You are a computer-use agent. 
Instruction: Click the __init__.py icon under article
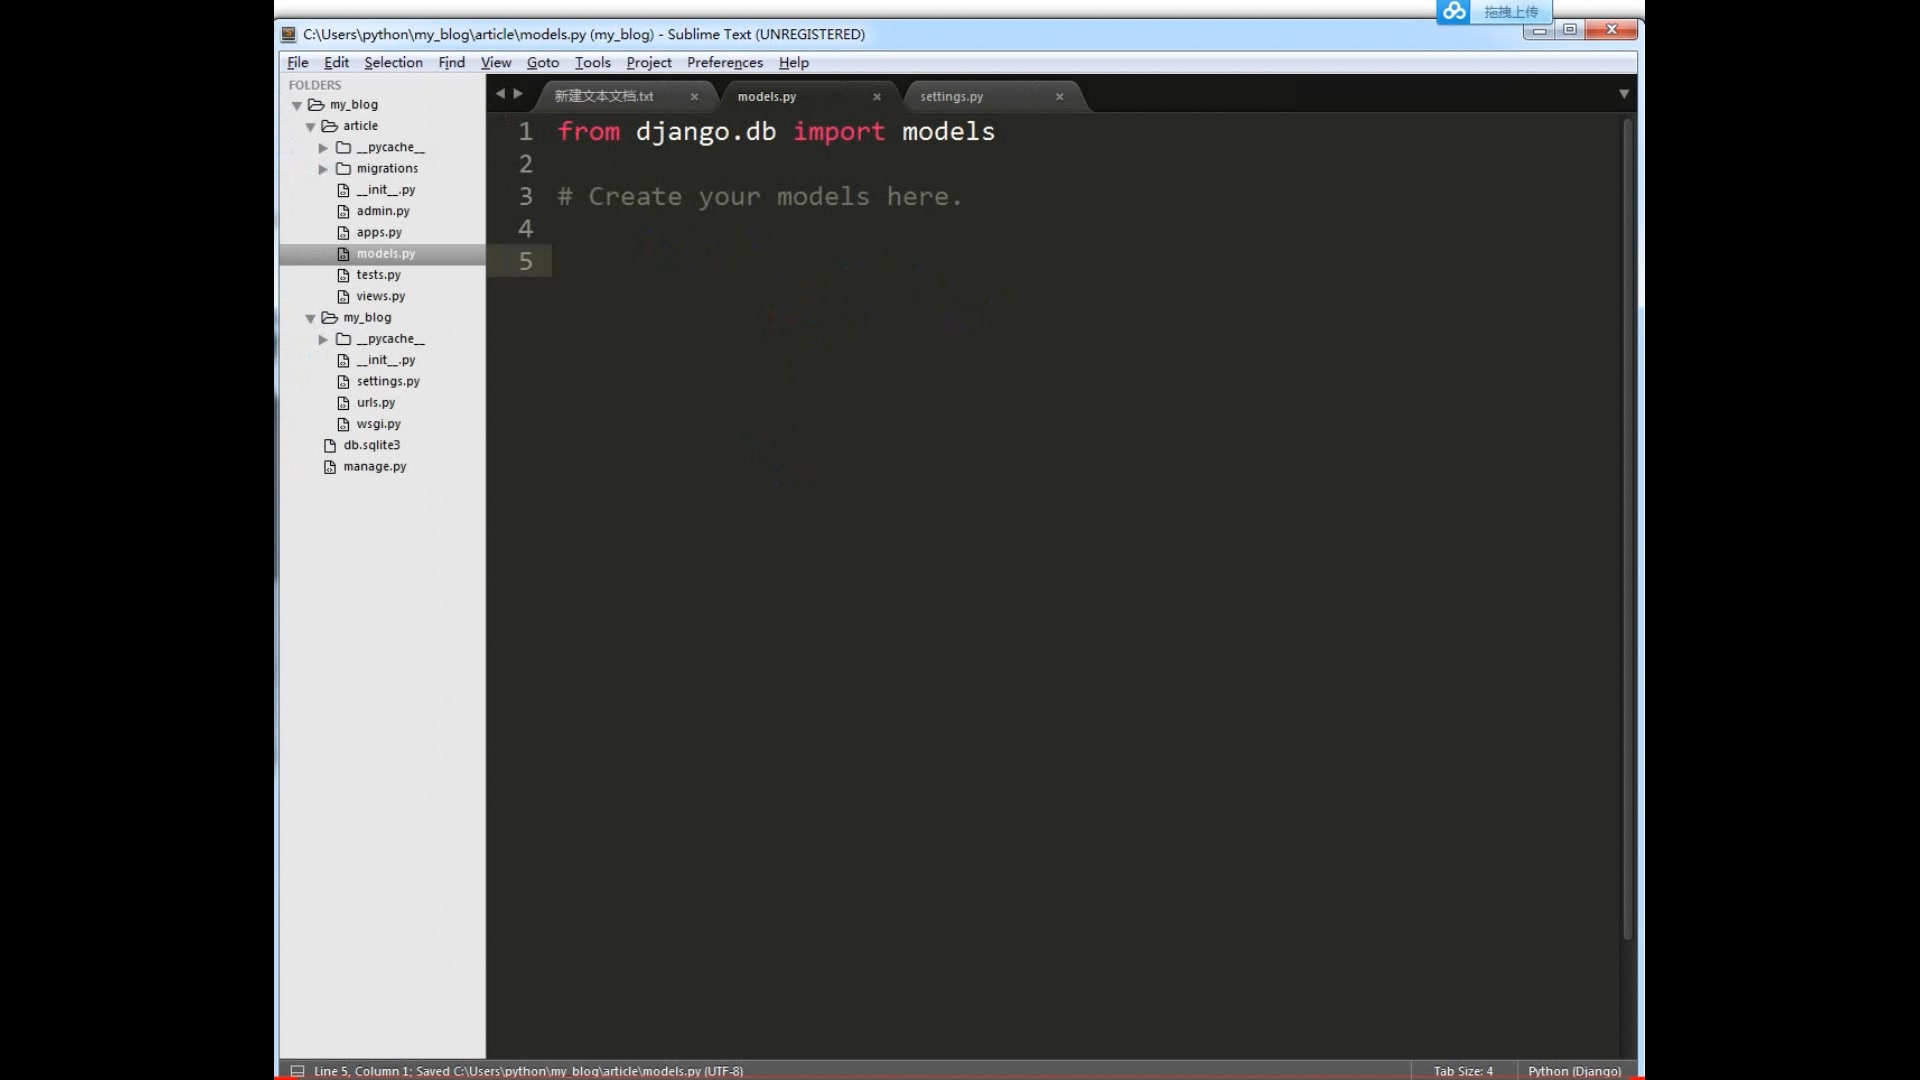pyautogui.click(x=343, y=190)
